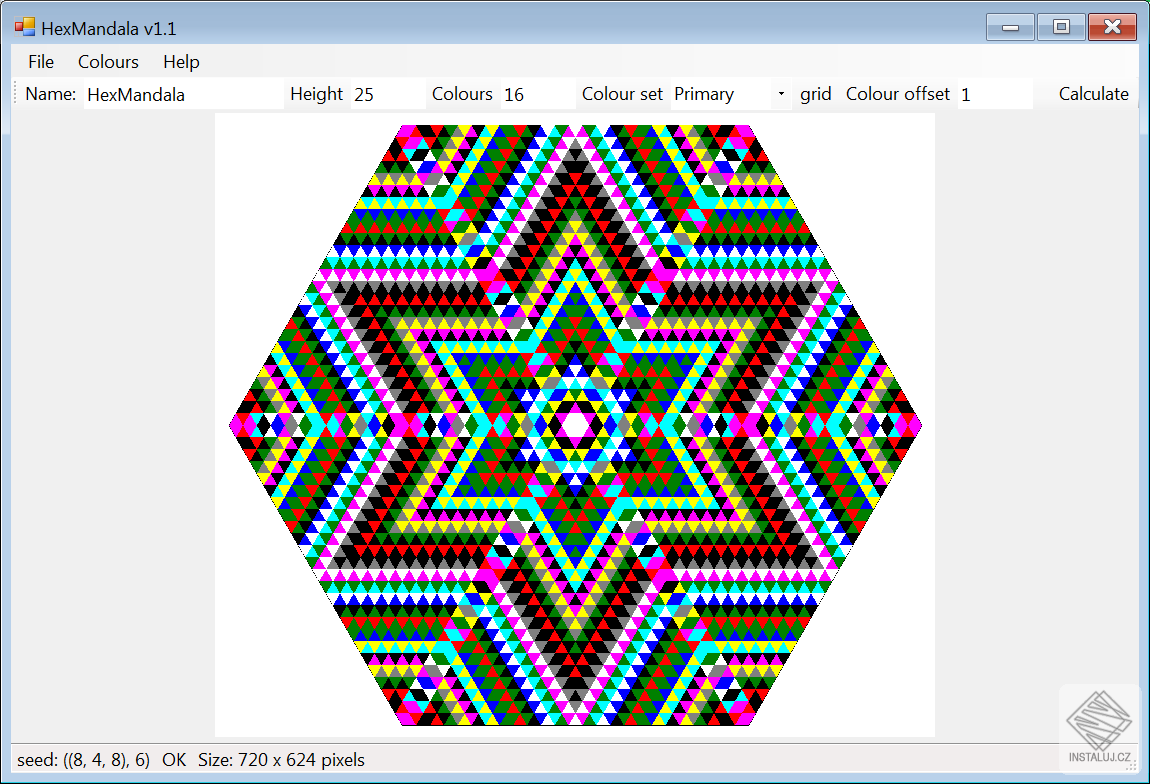
Task: Click the white hexagon at the mandala center
Action: pos(575,424)
